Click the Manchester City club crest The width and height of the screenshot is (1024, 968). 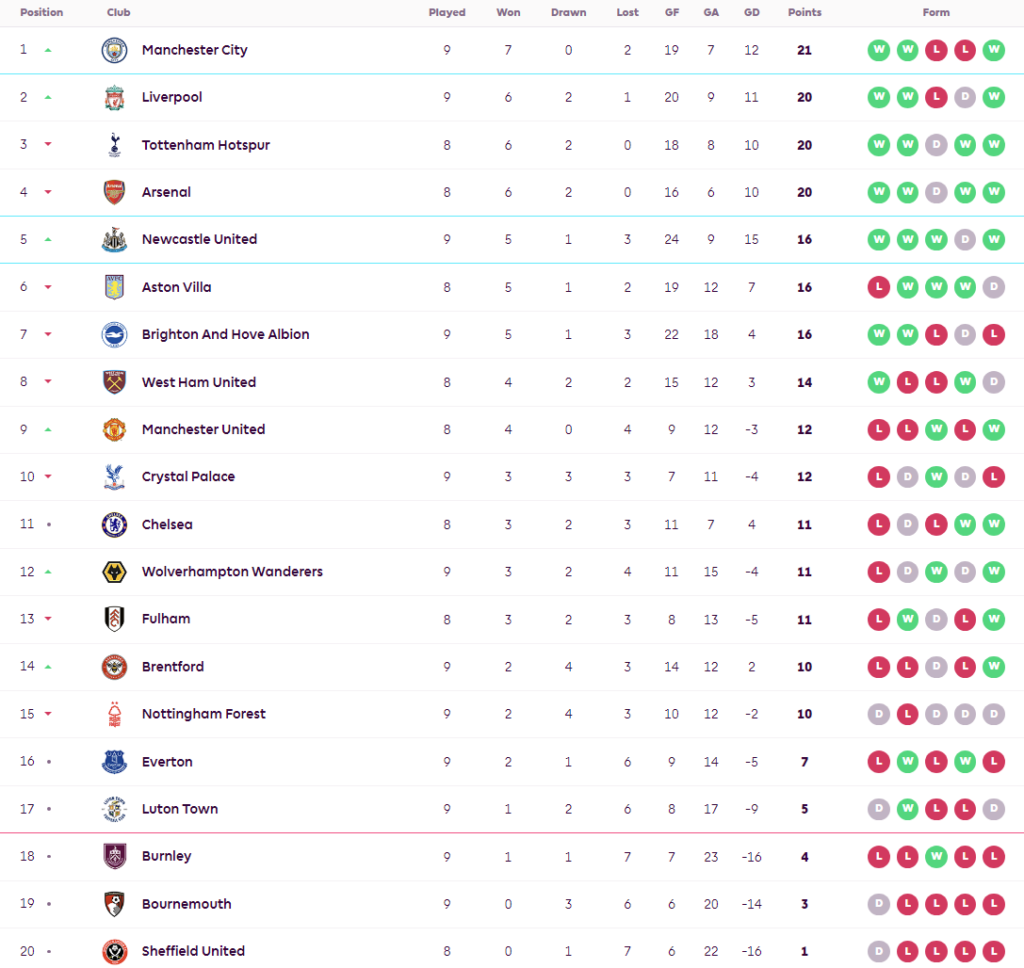pos(114,50)
